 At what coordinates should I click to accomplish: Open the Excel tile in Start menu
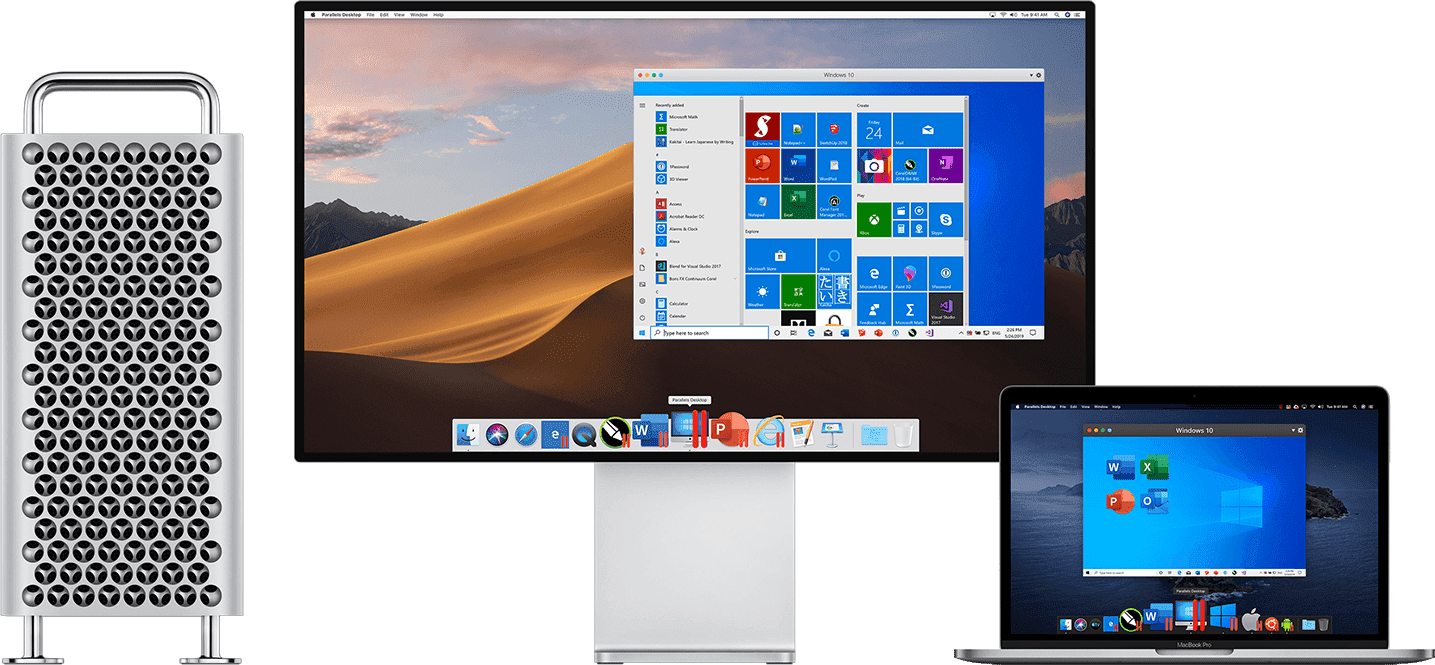click(x=798, y=202)
